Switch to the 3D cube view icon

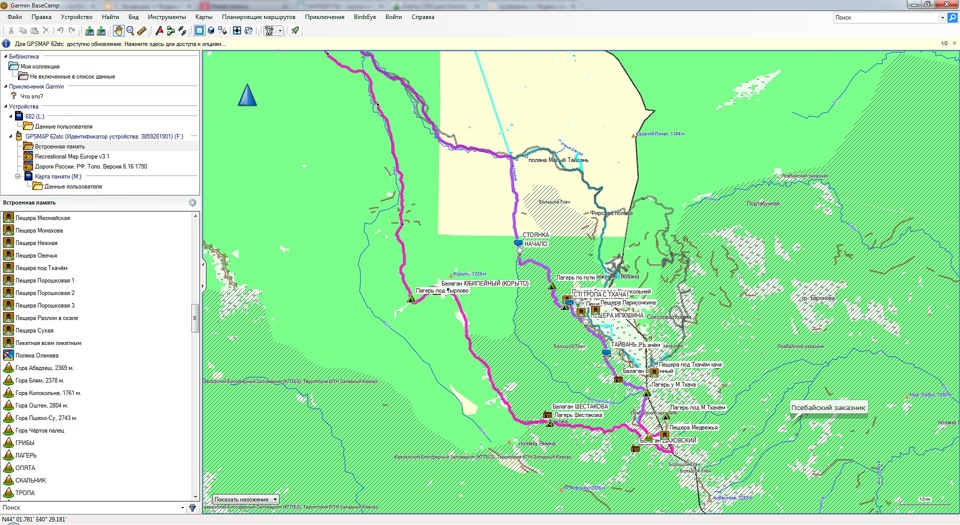click(211, 31)
